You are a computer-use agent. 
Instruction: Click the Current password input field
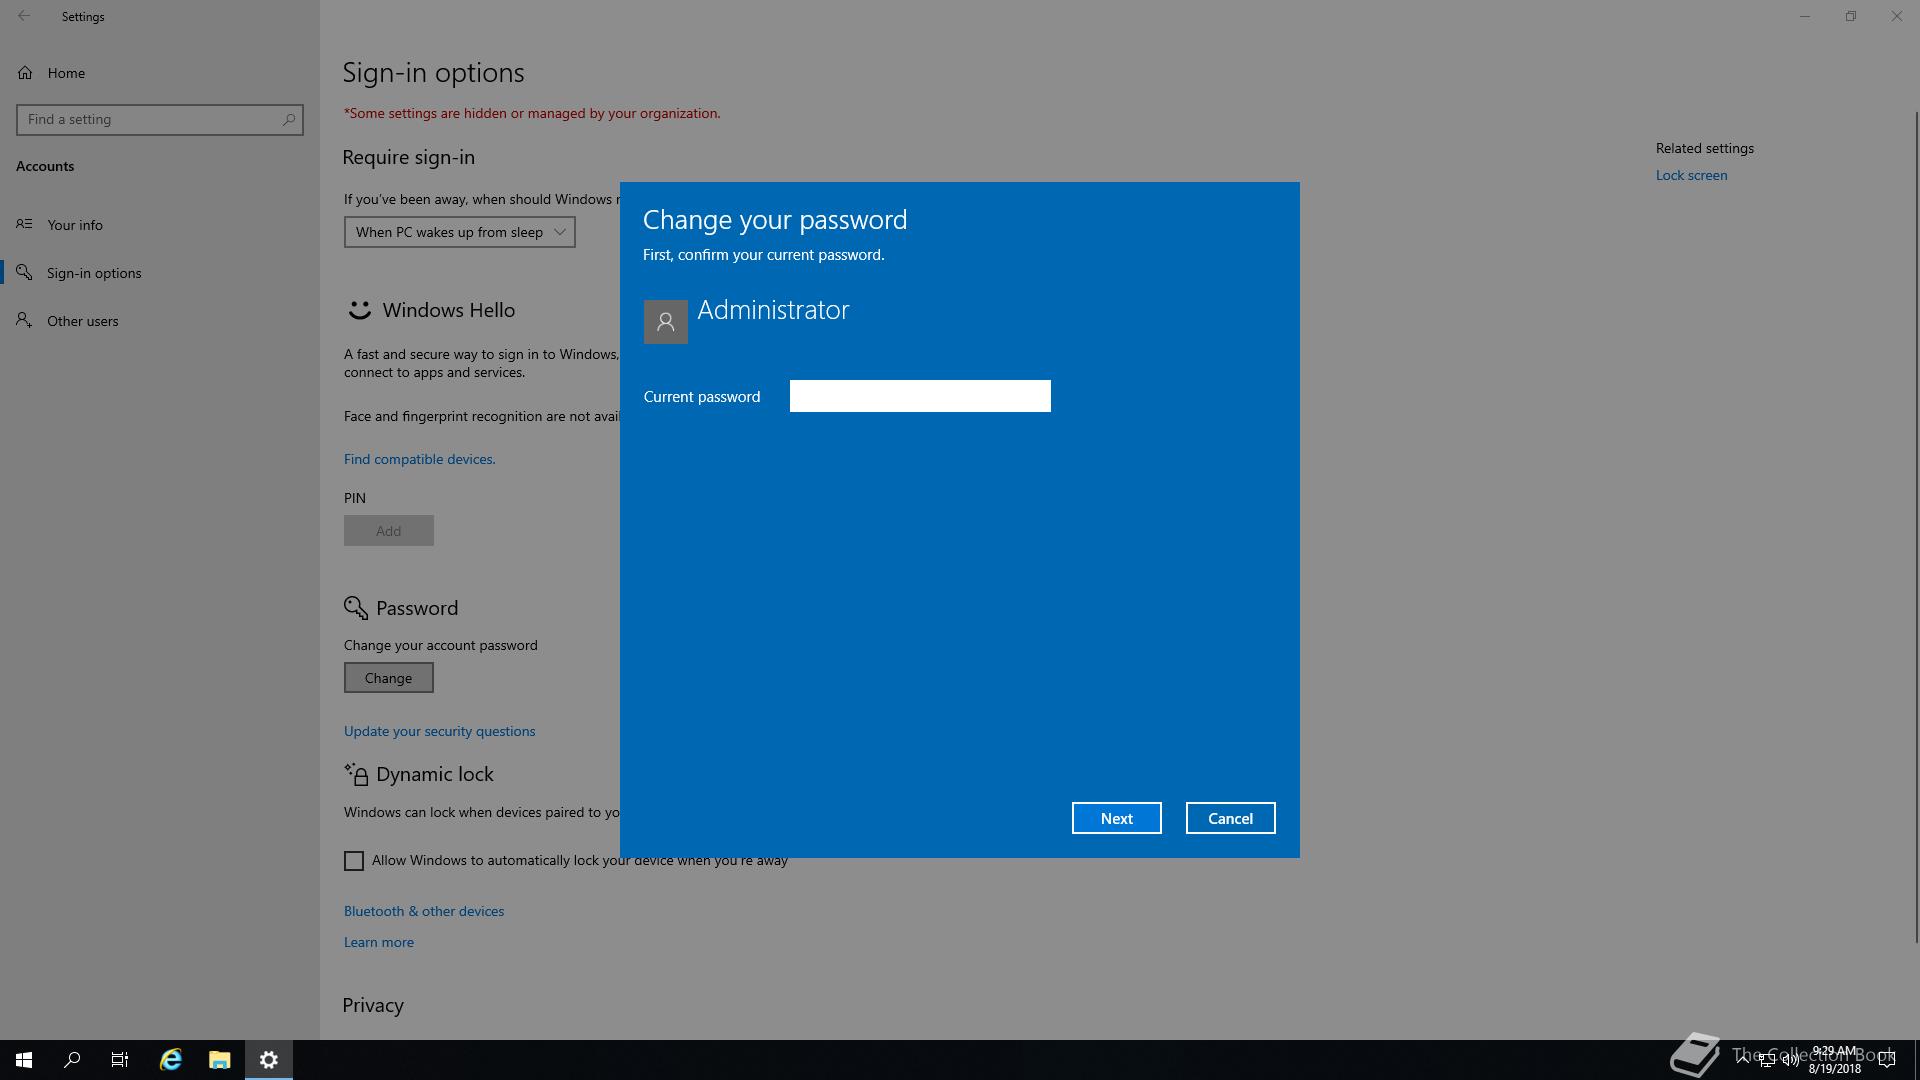[x=919, y=396]
